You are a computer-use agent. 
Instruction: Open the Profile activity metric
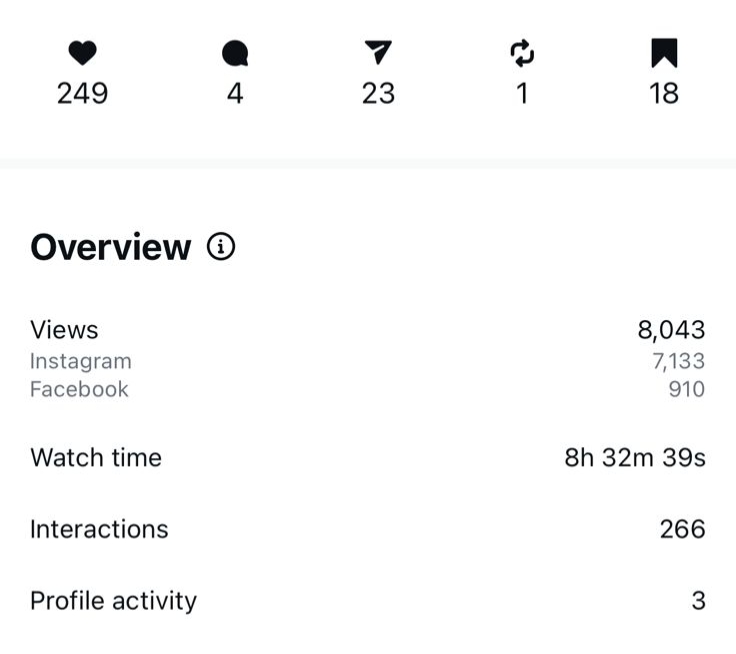pos(113,601)
